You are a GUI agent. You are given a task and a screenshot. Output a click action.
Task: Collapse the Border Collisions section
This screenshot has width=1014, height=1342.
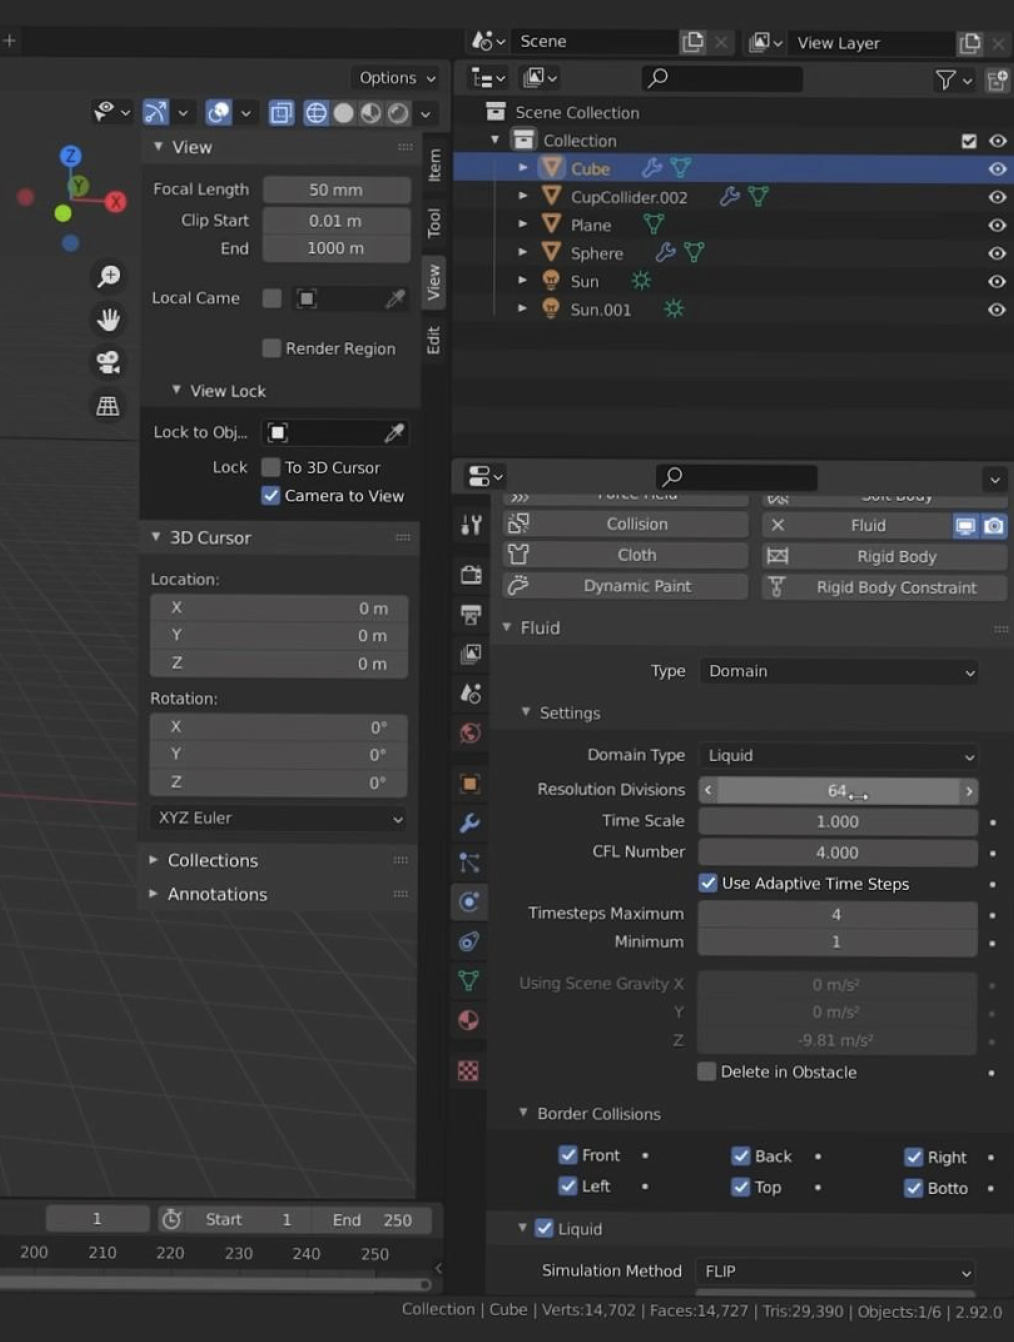[x=523, y=1113]
